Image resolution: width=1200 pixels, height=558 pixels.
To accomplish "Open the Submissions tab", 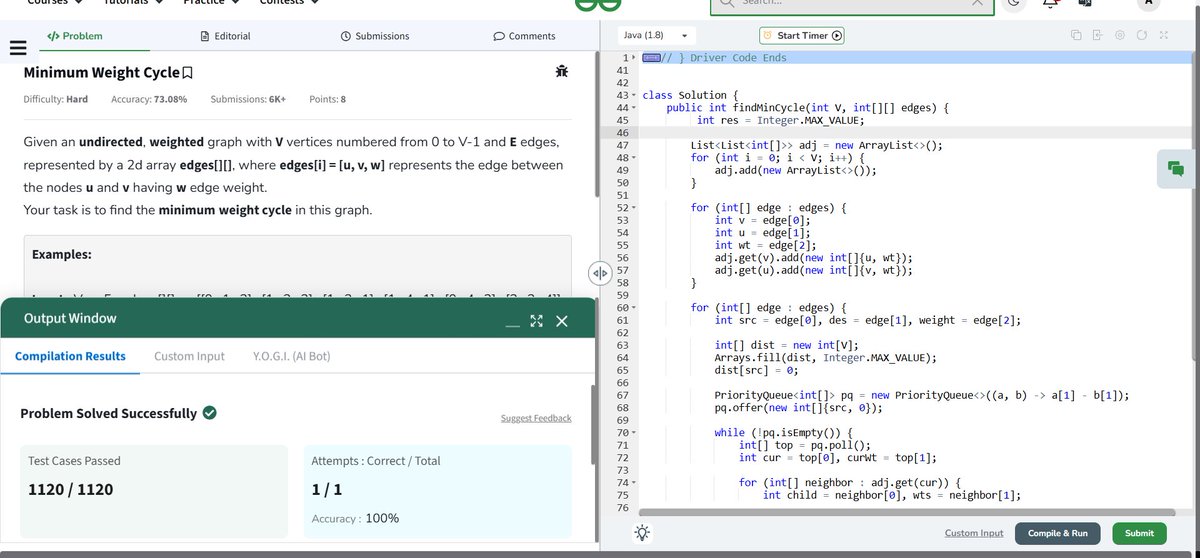I will point(375,36).
